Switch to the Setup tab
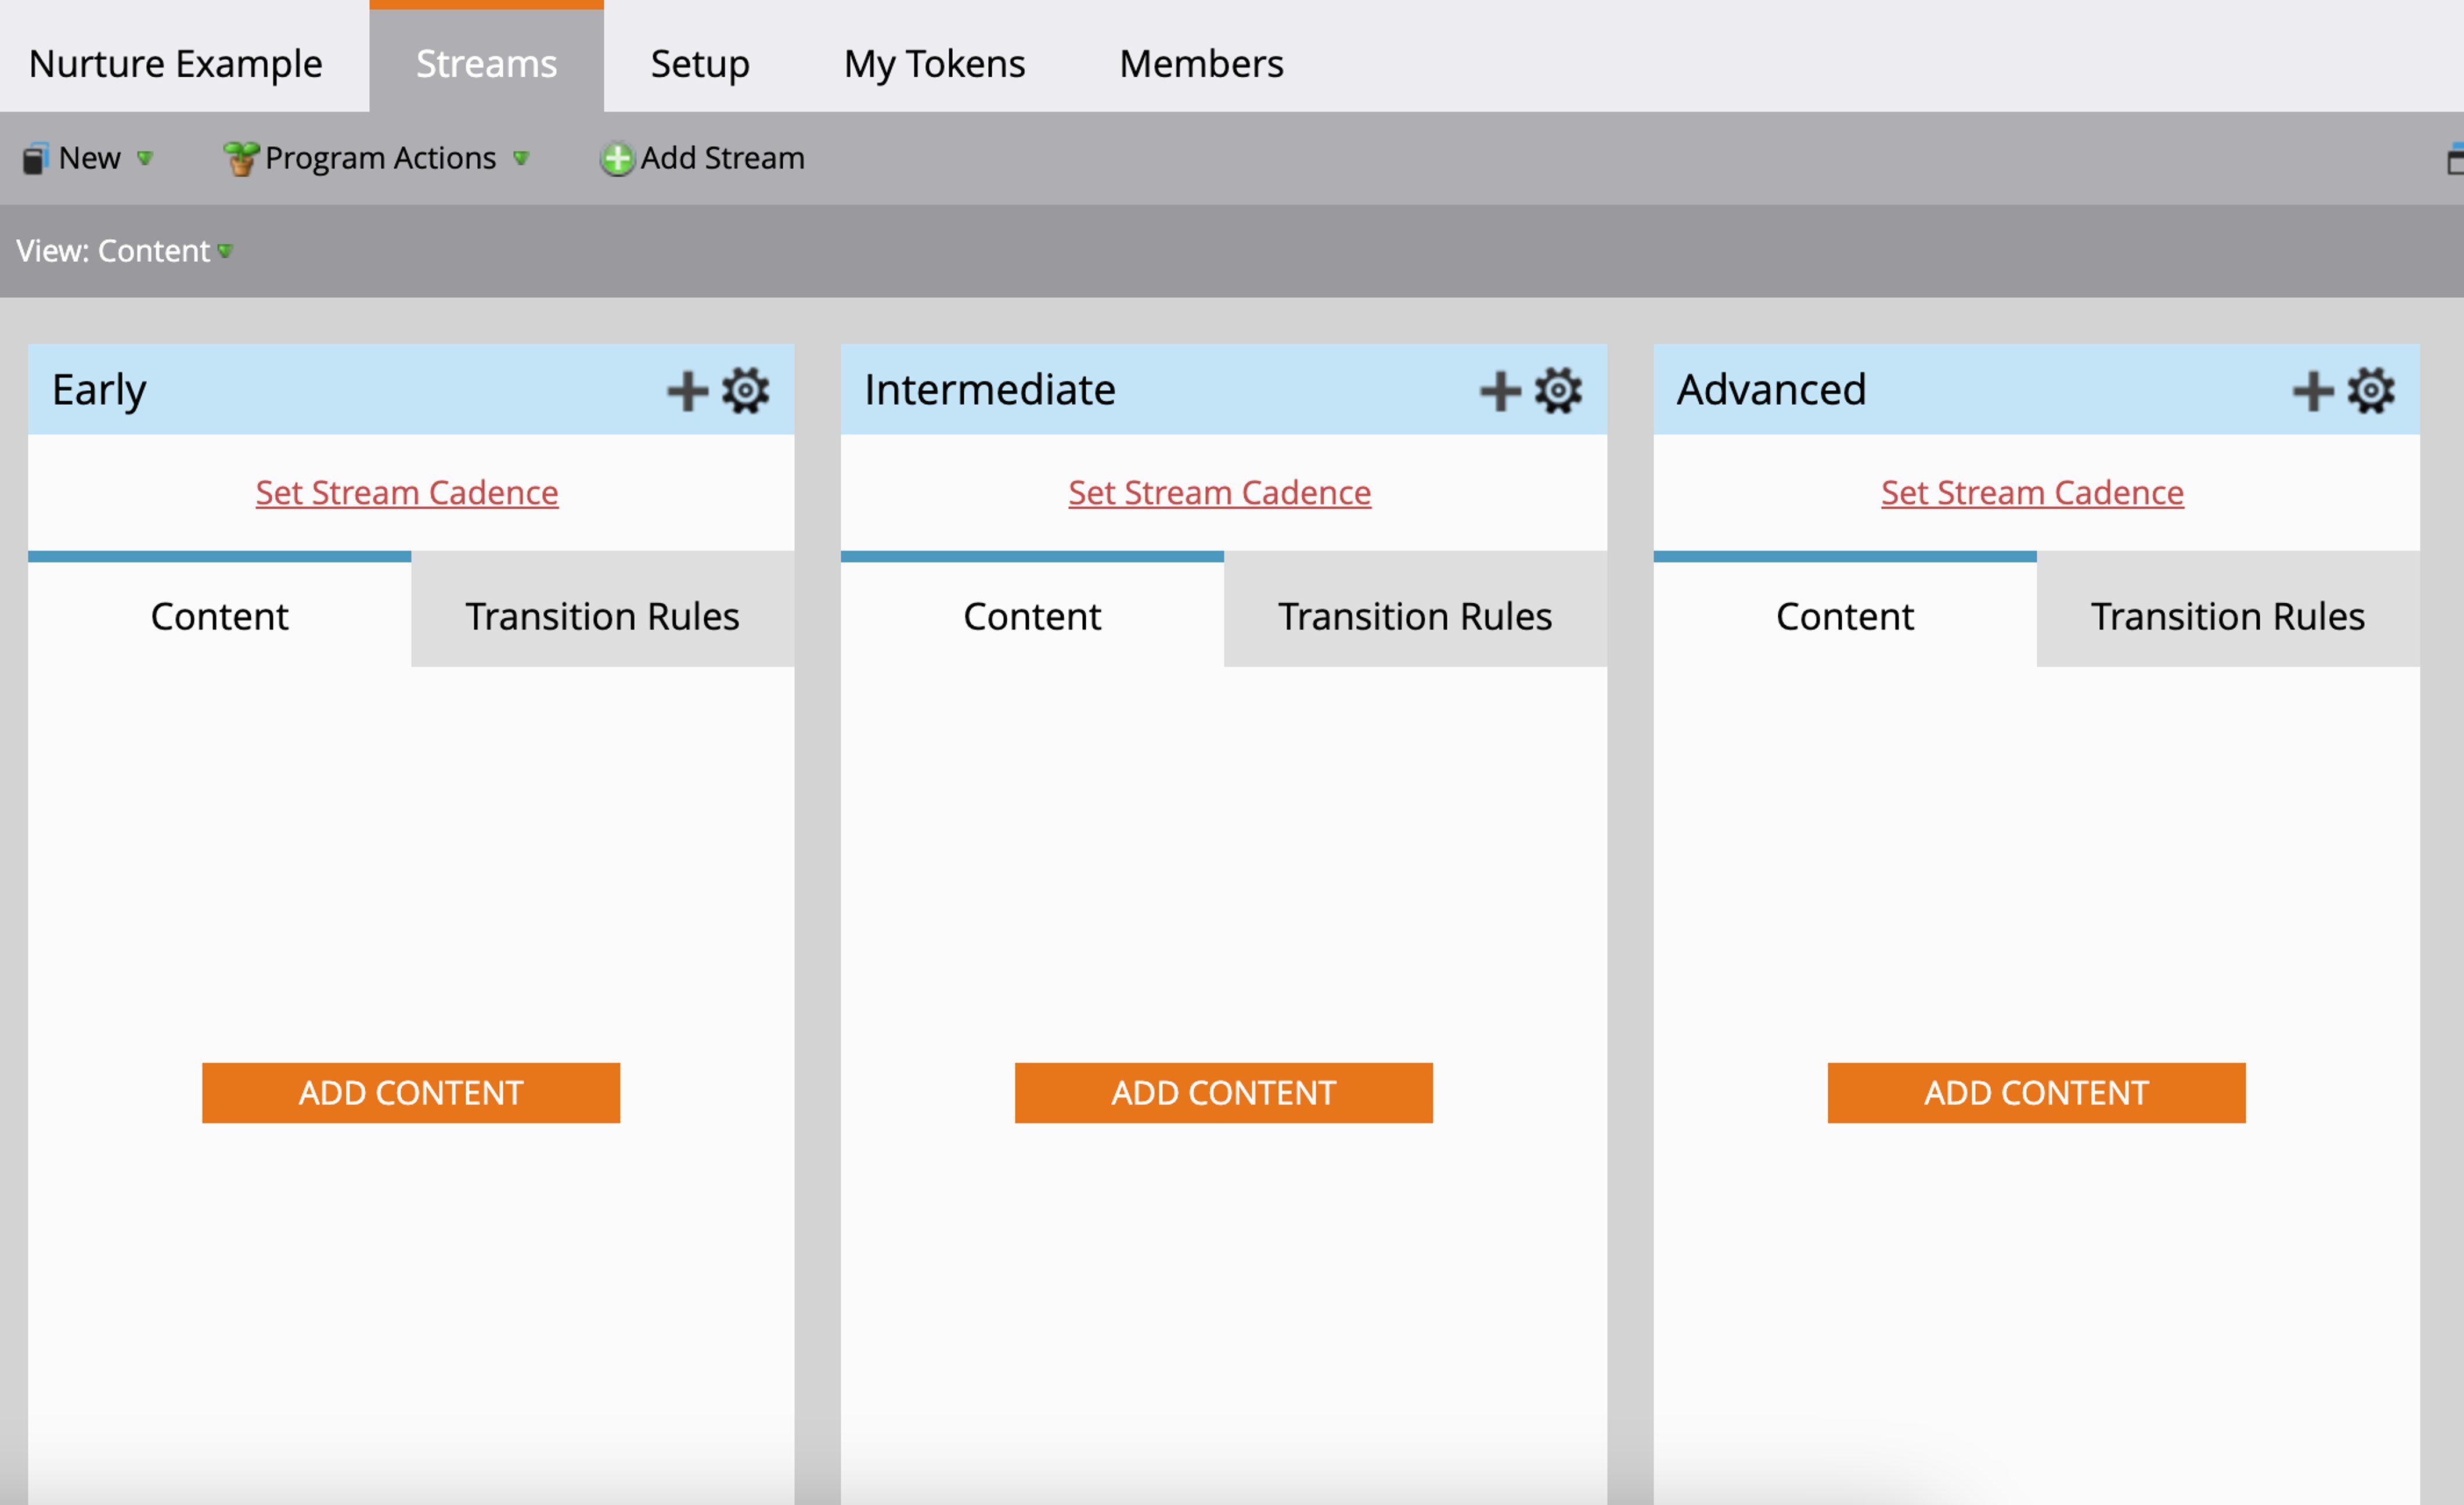This screenshot has height=1505, width=2464. 700,64
